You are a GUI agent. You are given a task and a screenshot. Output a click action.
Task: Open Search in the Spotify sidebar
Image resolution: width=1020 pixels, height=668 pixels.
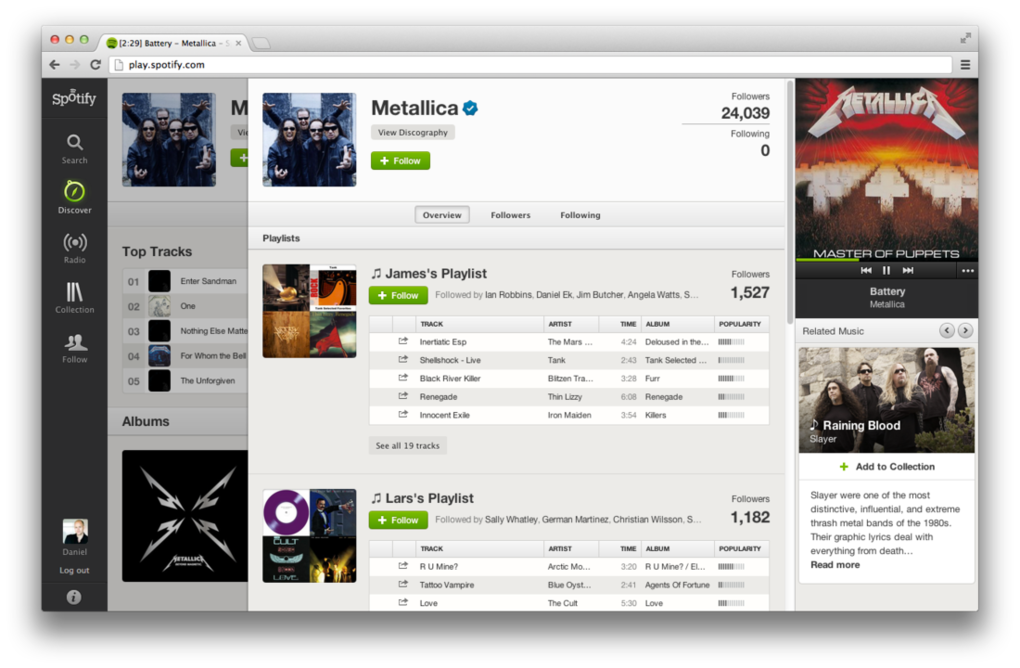(x=74, y=149)
